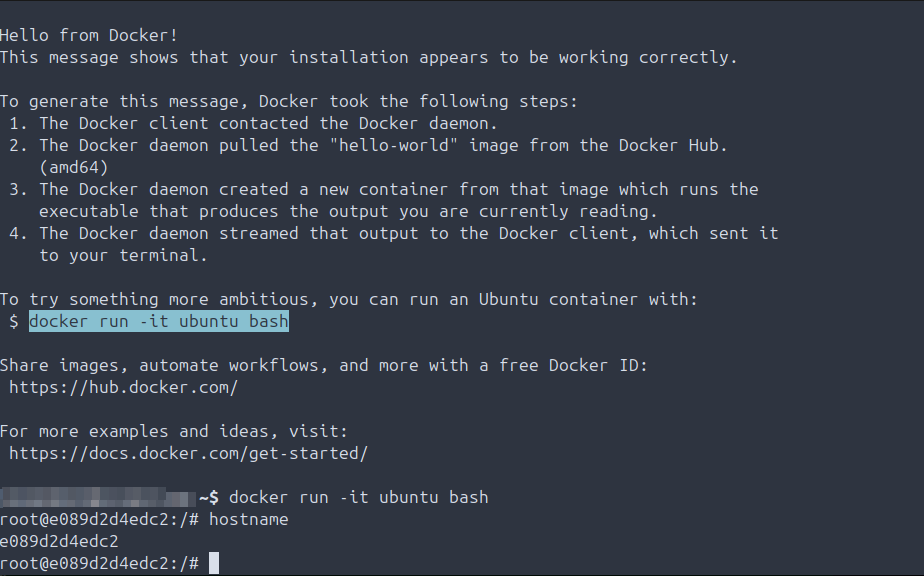Click the 'To generate this message' line
This screenshot has height=576, width=924.
(x=289, y=101)
